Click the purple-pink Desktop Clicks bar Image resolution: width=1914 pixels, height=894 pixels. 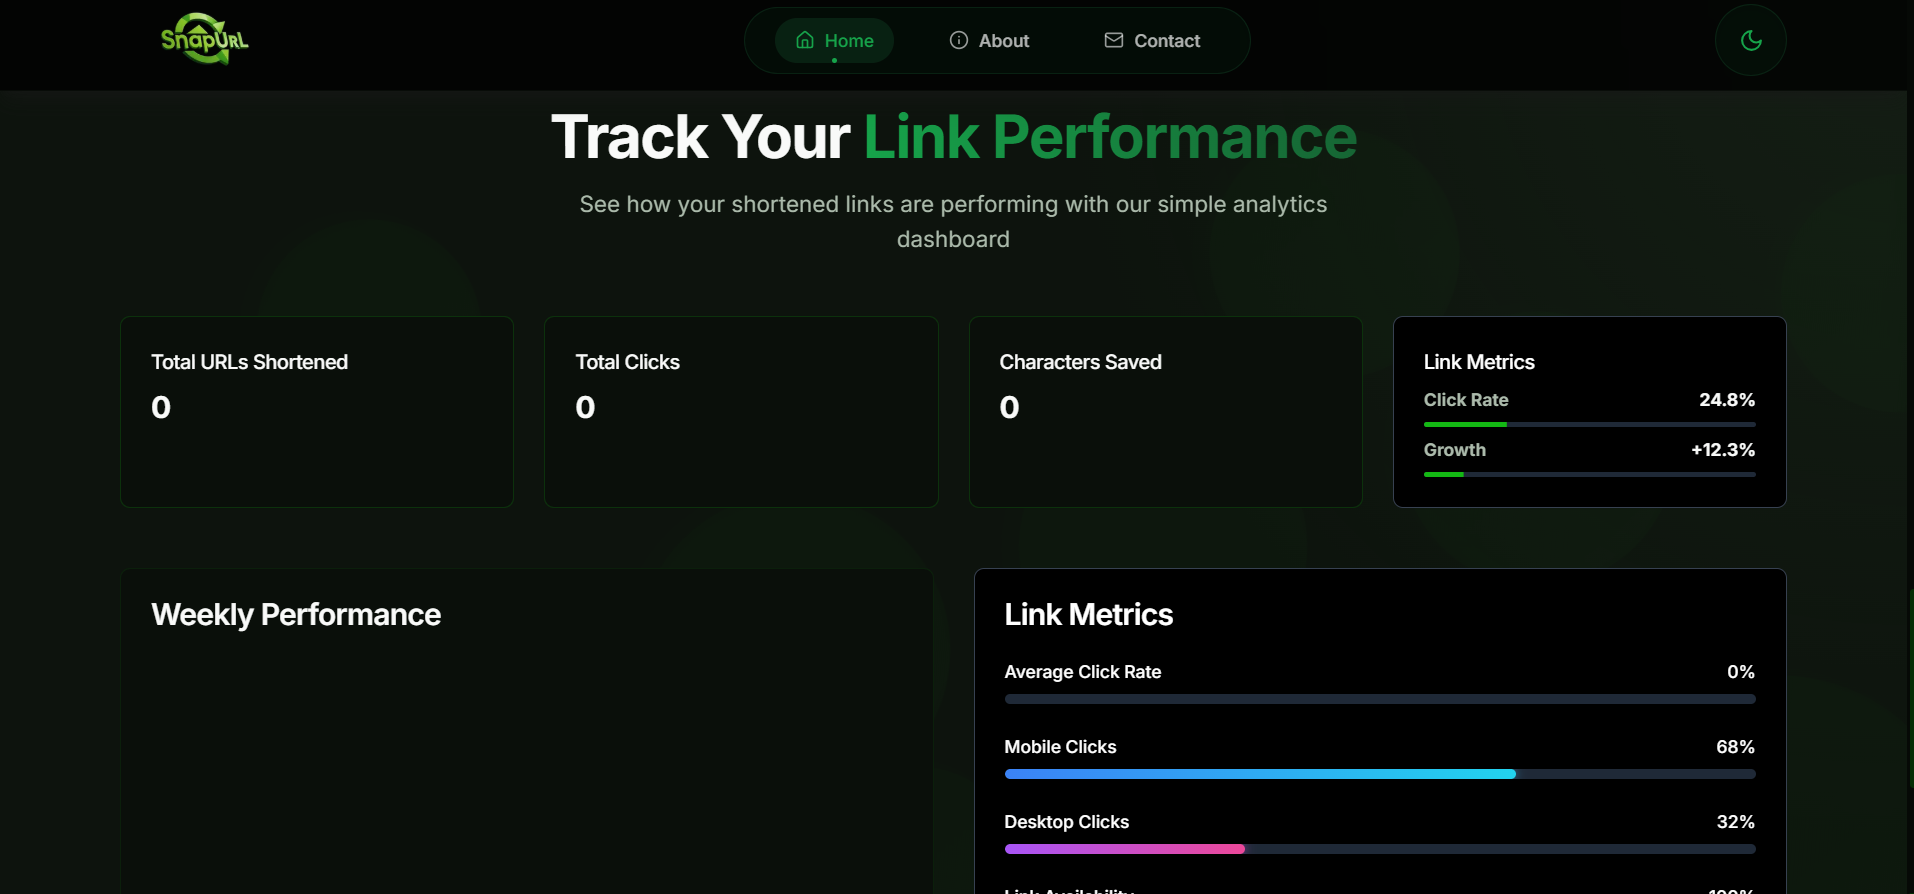[x=1124, y=849]
